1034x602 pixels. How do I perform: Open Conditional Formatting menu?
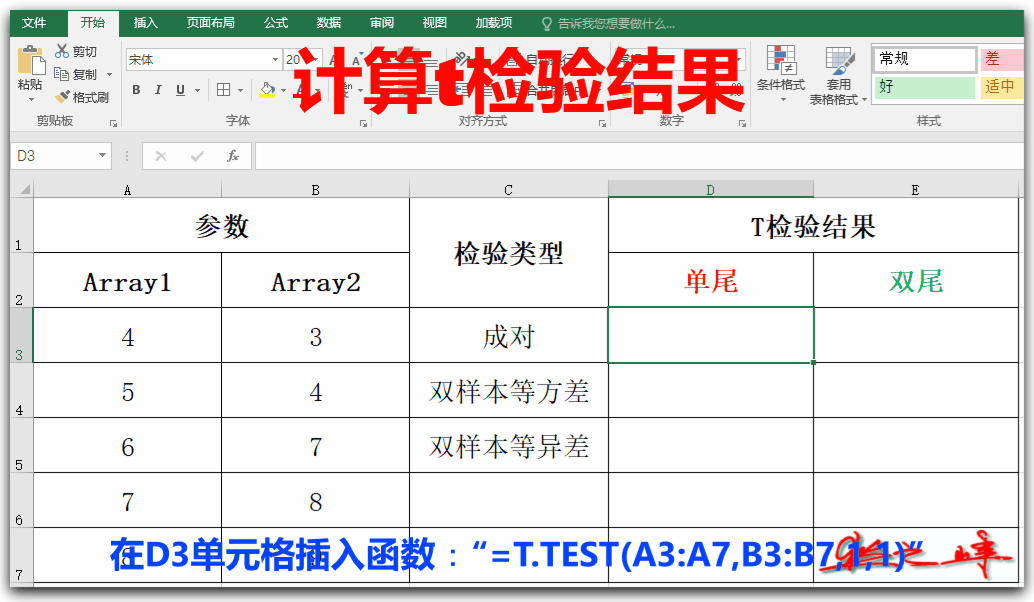coord(781,73)
